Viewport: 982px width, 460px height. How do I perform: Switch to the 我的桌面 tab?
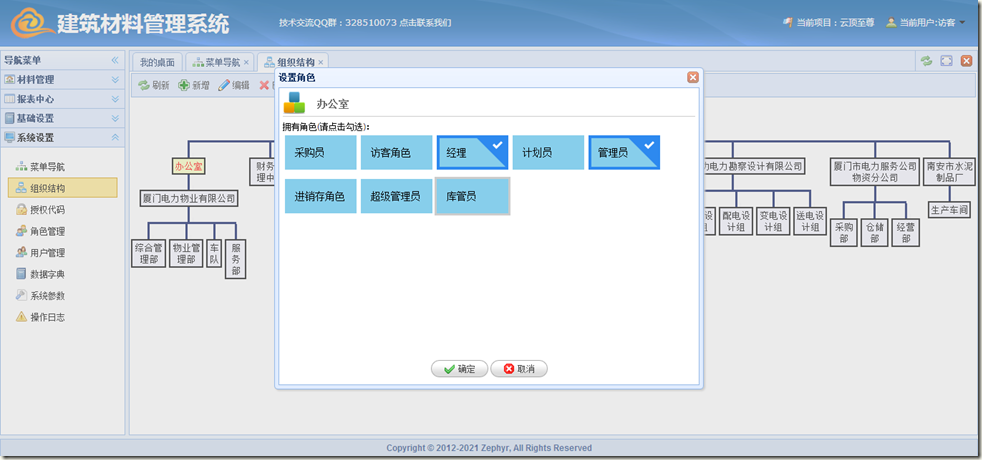[x=157, y=62]
